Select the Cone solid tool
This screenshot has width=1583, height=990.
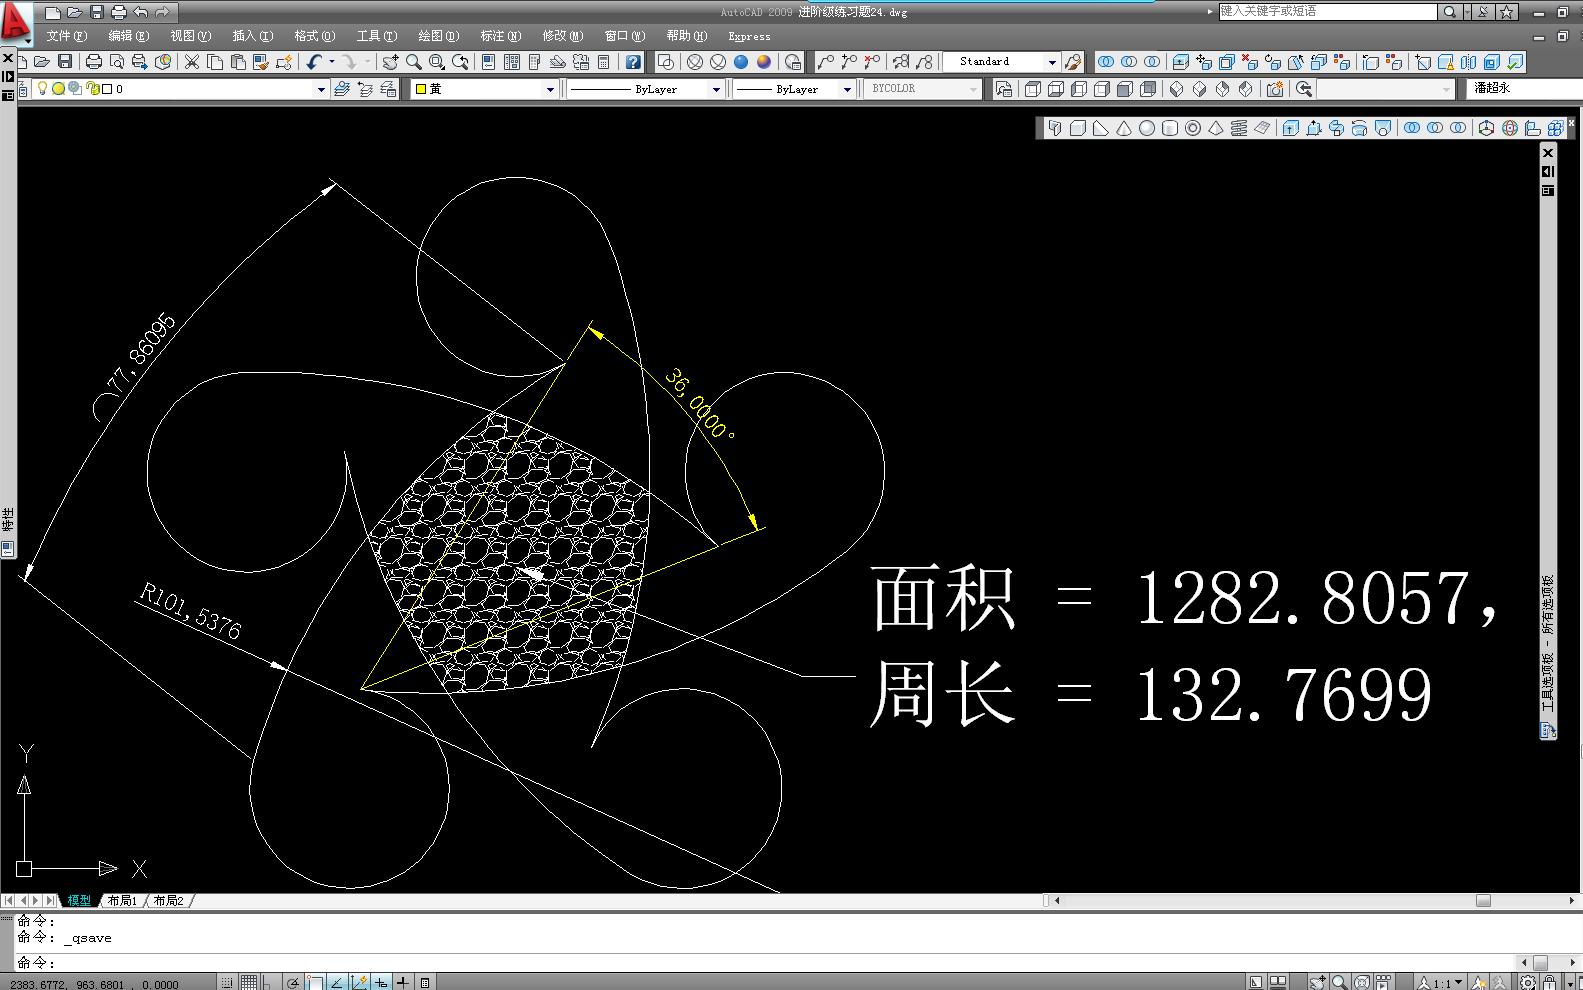click(x=1124, y=128)
